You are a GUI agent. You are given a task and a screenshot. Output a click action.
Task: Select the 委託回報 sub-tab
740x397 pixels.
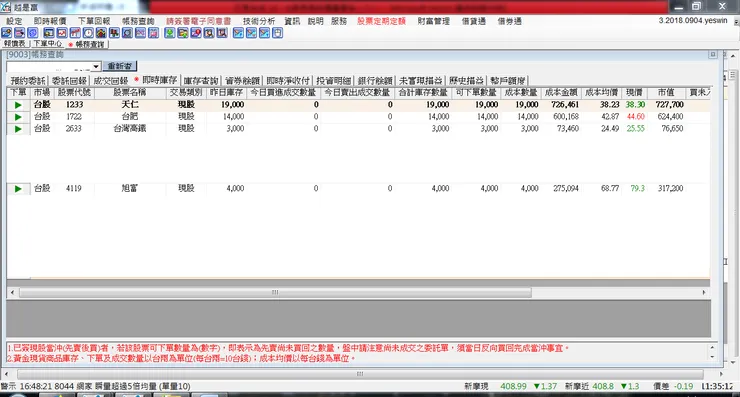tap(69, 81)
